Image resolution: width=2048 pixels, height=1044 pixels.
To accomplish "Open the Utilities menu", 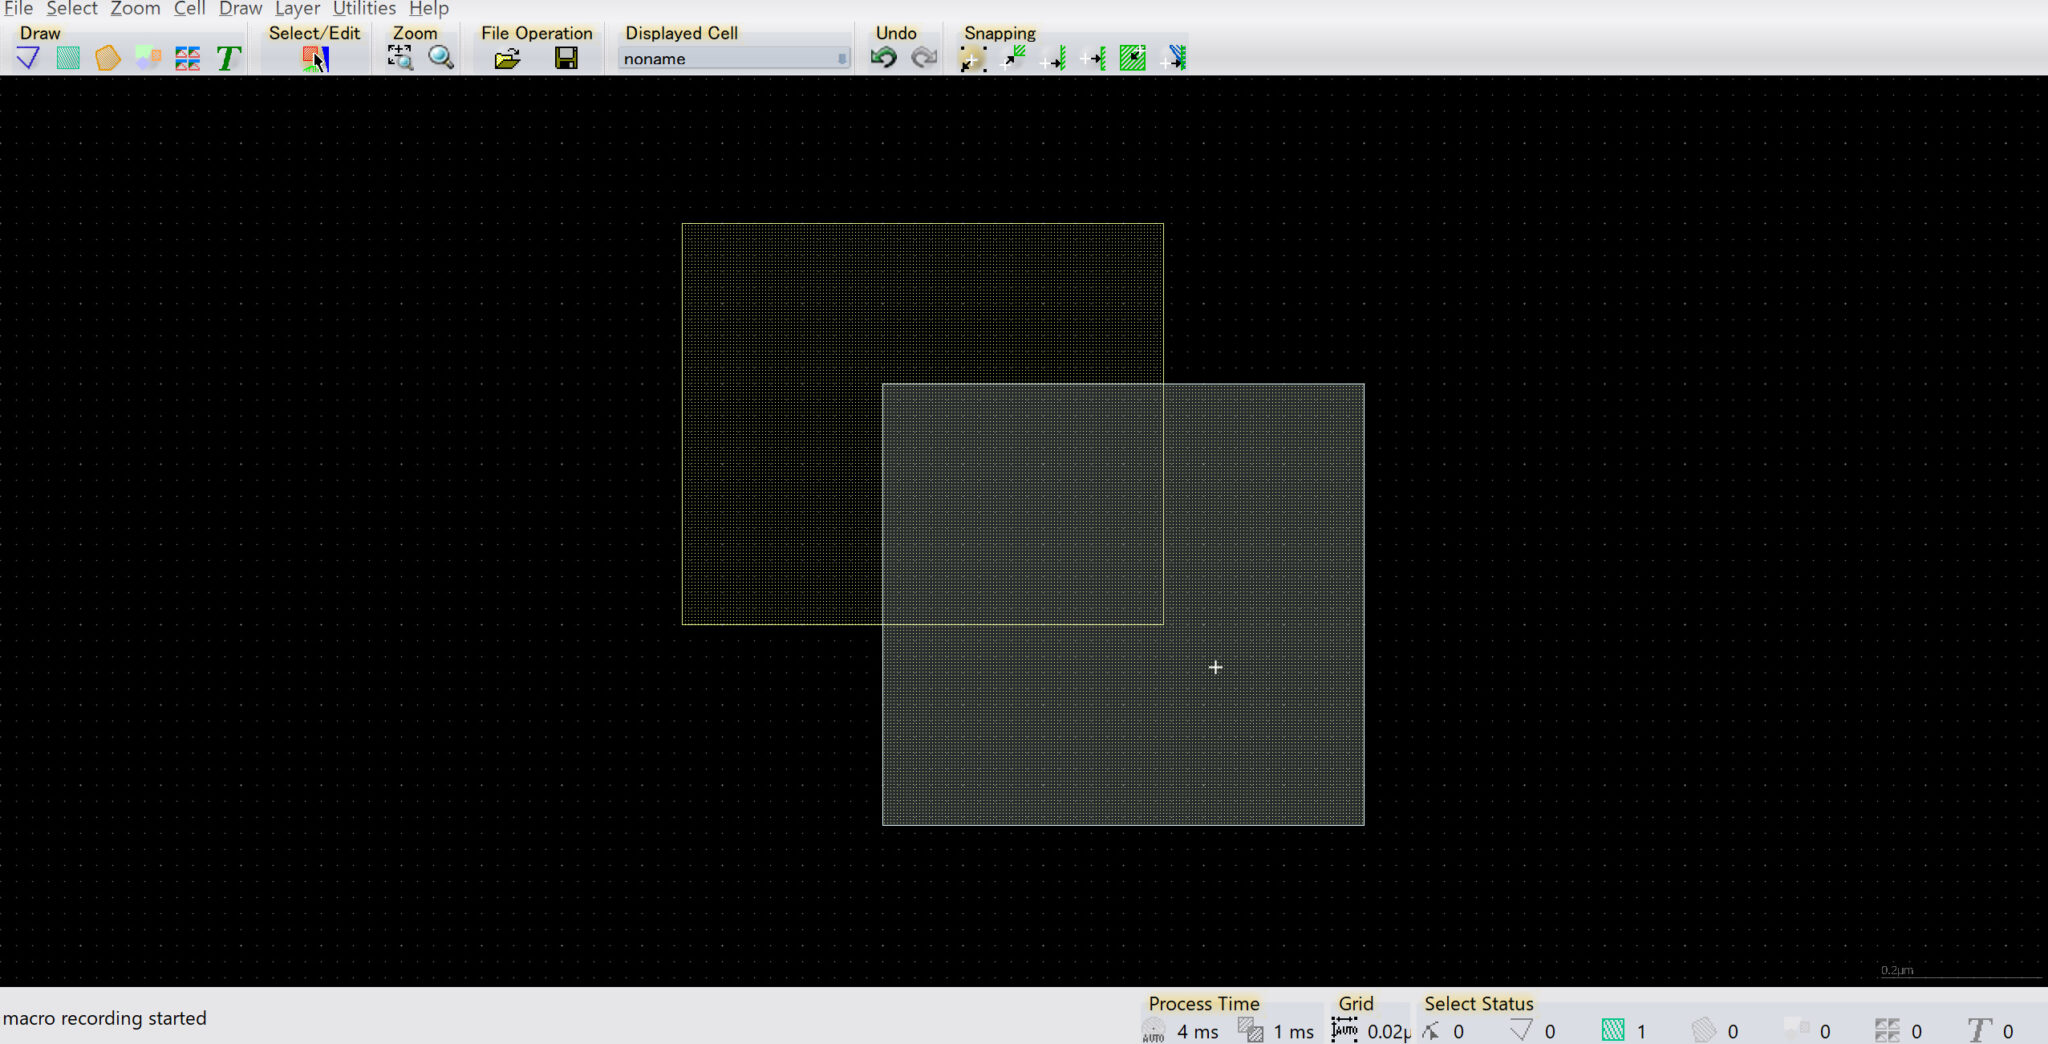I will [x=364, y=9].
